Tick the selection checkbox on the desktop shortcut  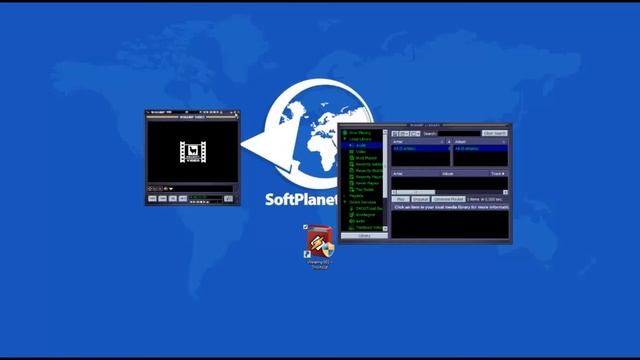(305, 227)
